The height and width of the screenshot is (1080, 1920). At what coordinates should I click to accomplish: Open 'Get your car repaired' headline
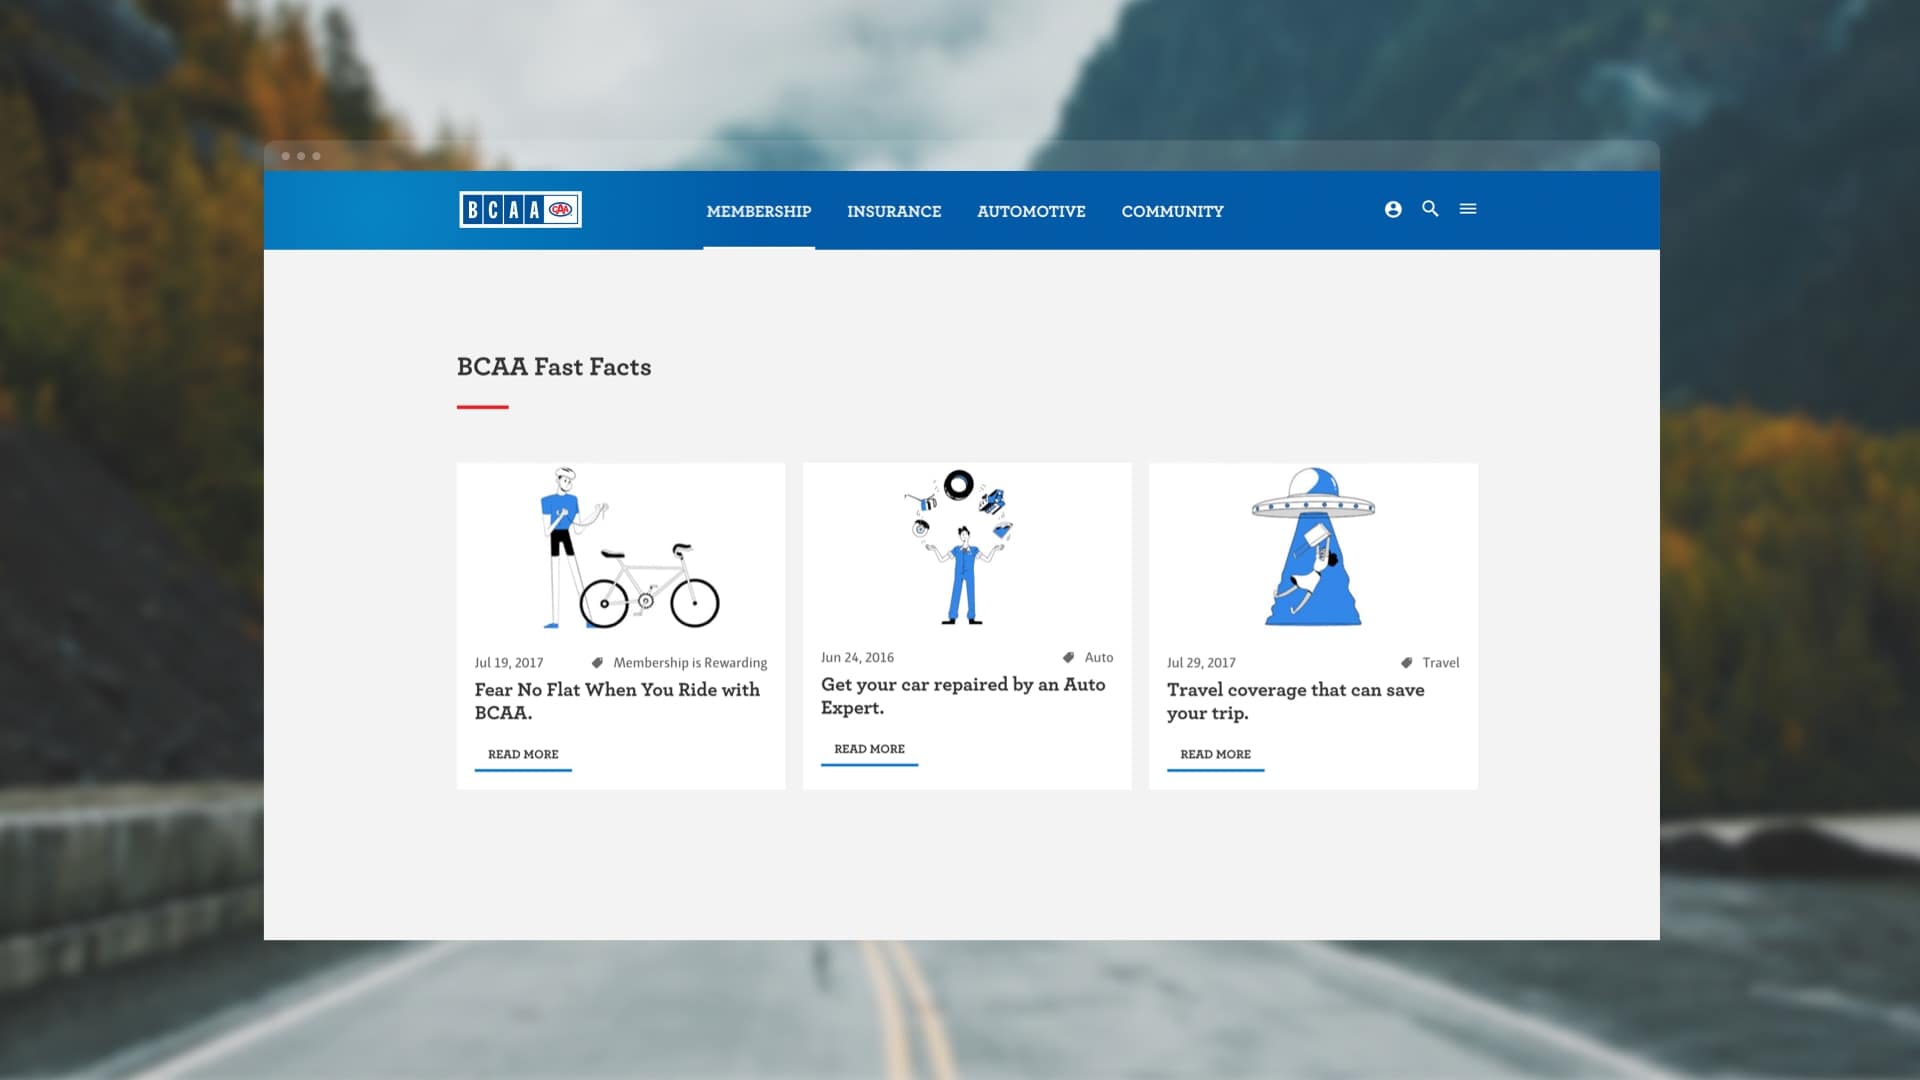pyautogui.click(x=962, y=696)
